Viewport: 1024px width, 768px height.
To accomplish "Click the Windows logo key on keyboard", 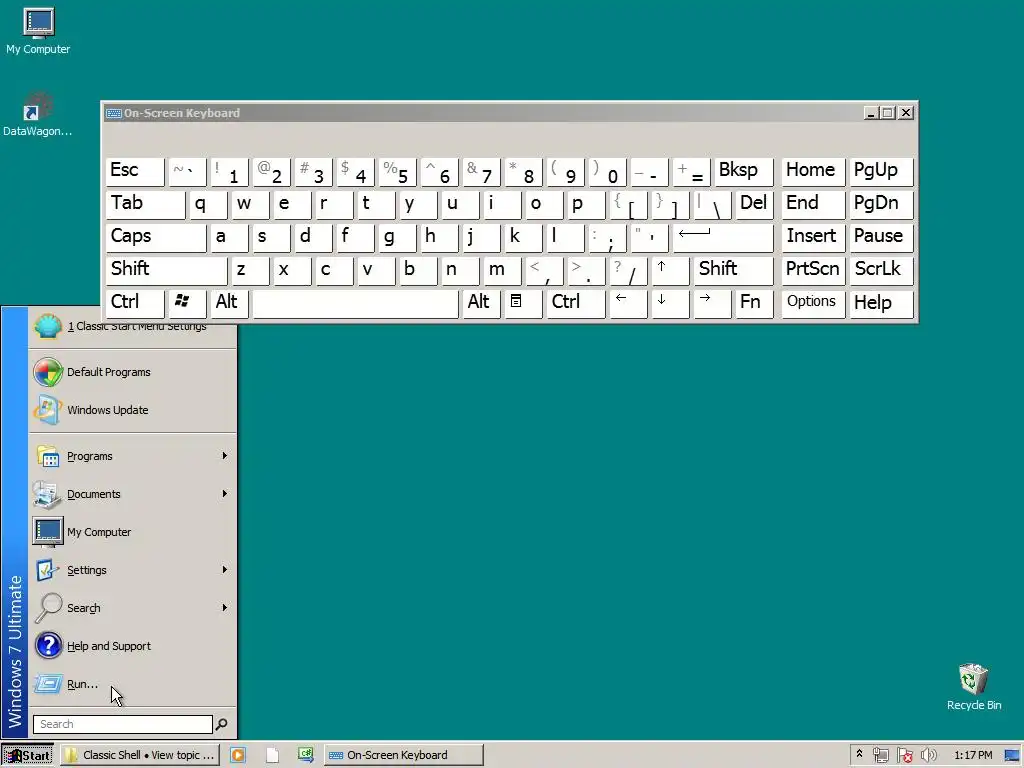I will coord(187,303).
